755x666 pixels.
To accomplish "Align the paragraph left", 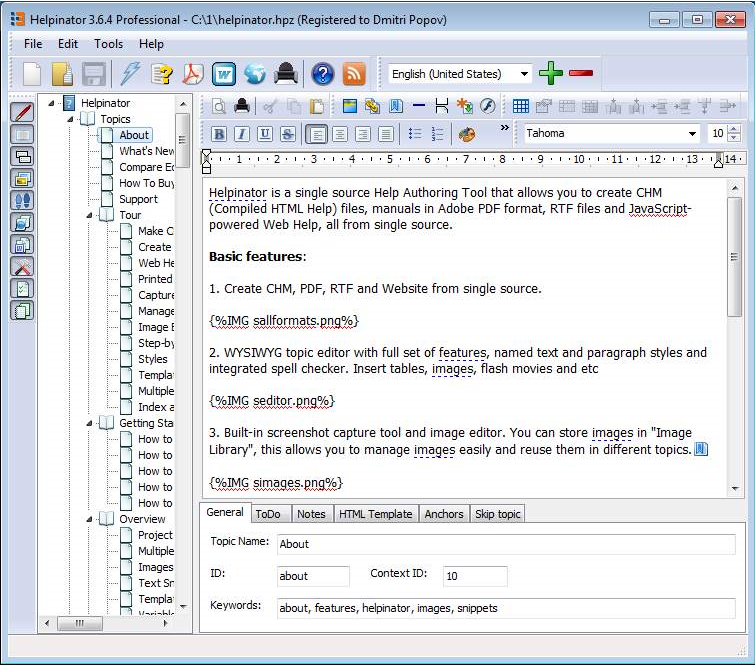I will click(317, 134).
